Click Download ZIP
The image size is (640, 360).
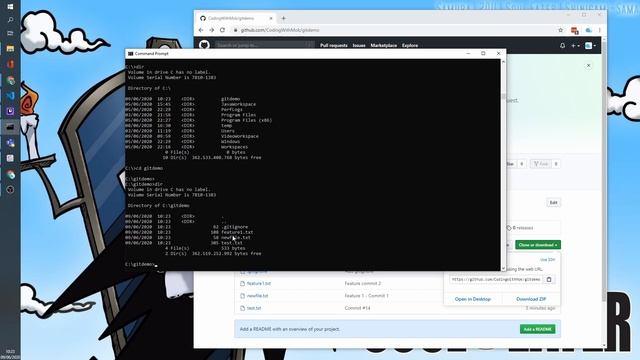pyautogui.click(x=531, y=299)
